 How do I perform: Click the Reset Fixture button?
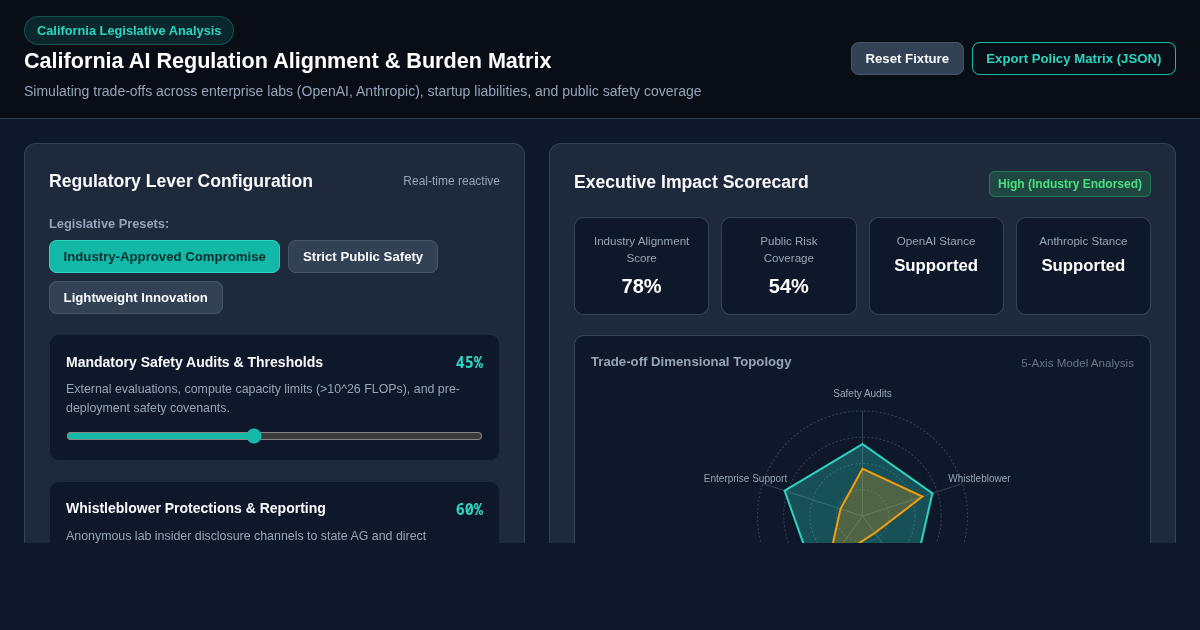(x=907, y=58)
